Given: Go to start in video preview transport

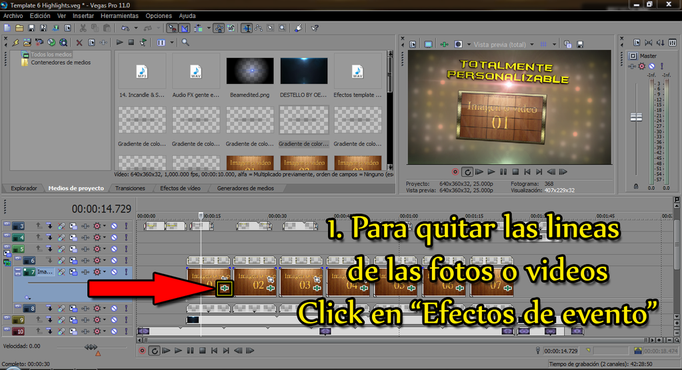Looking at the screenshot, I should point(527,172).
